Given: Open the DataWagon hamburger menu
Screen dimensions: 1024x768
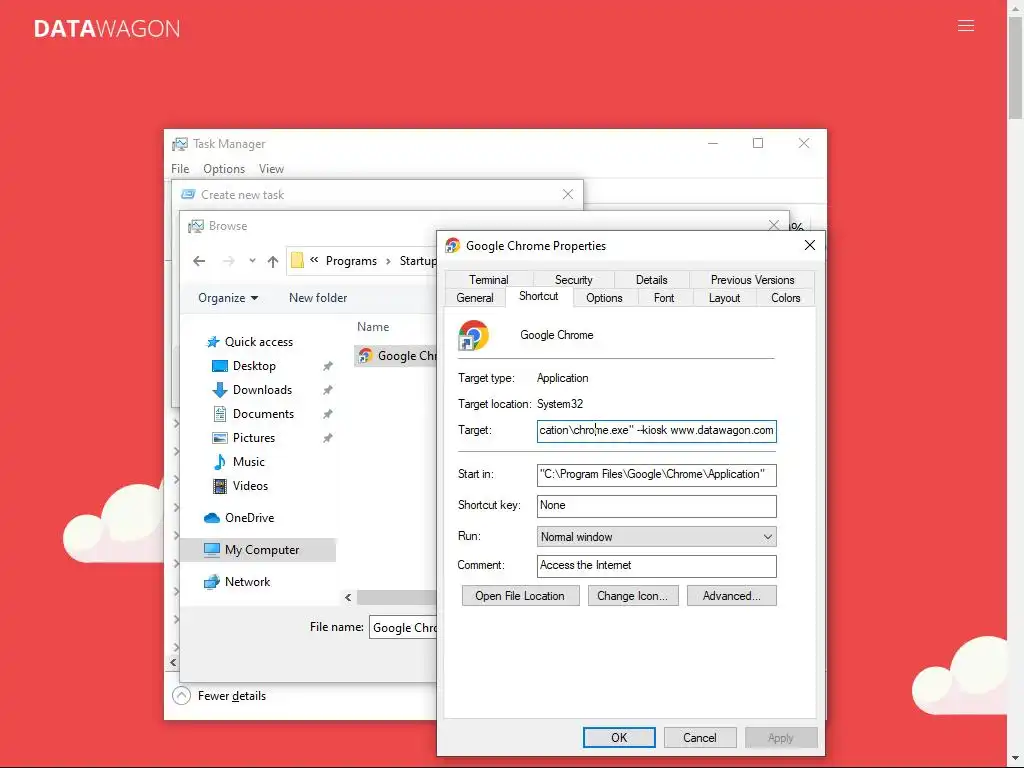Looking at the screenshot, I should pos(966,26).
